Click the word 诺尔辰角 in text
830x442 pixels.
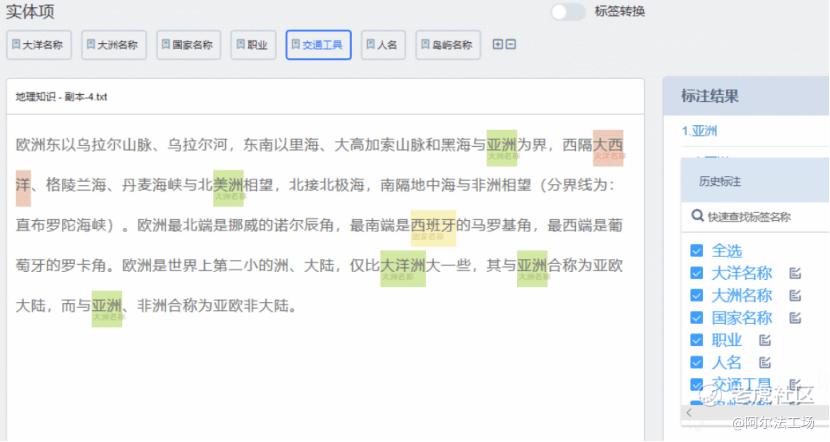click(303, 225)
